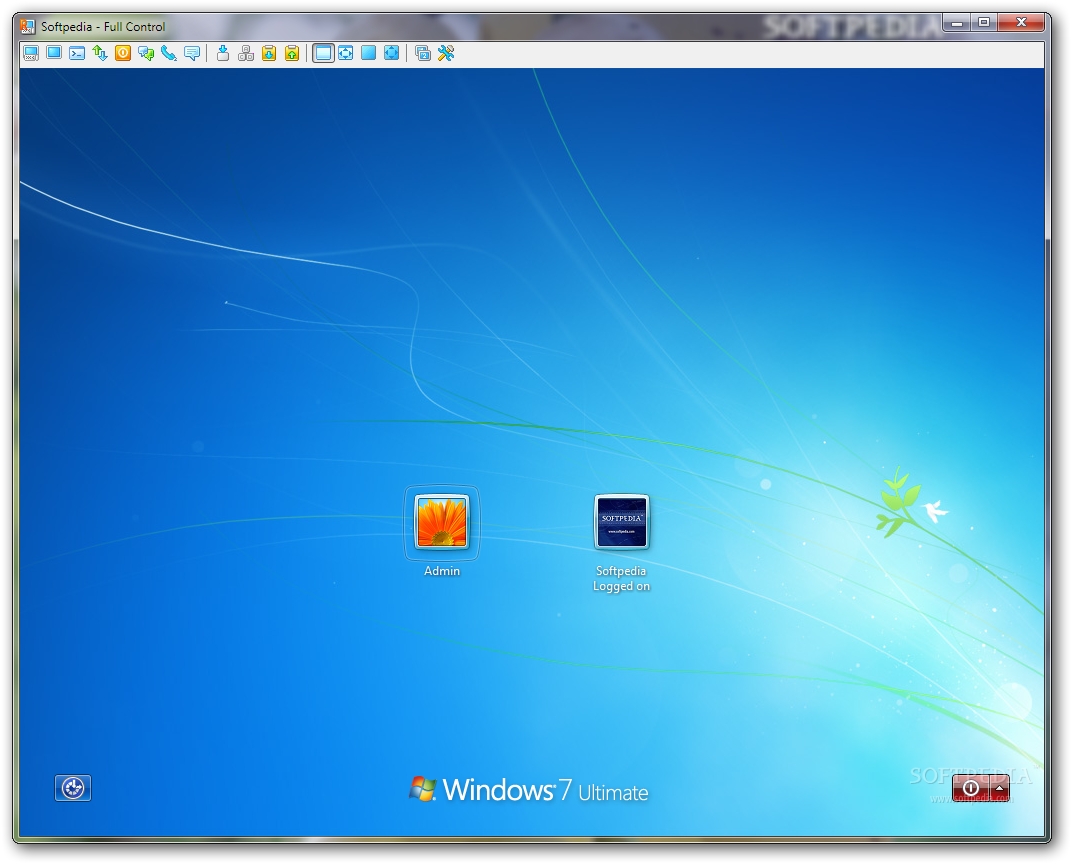Click the Radmin window title bar icon
This screenshot has height=864, width=1072.
pyautogui.click(x=27, y=27)
